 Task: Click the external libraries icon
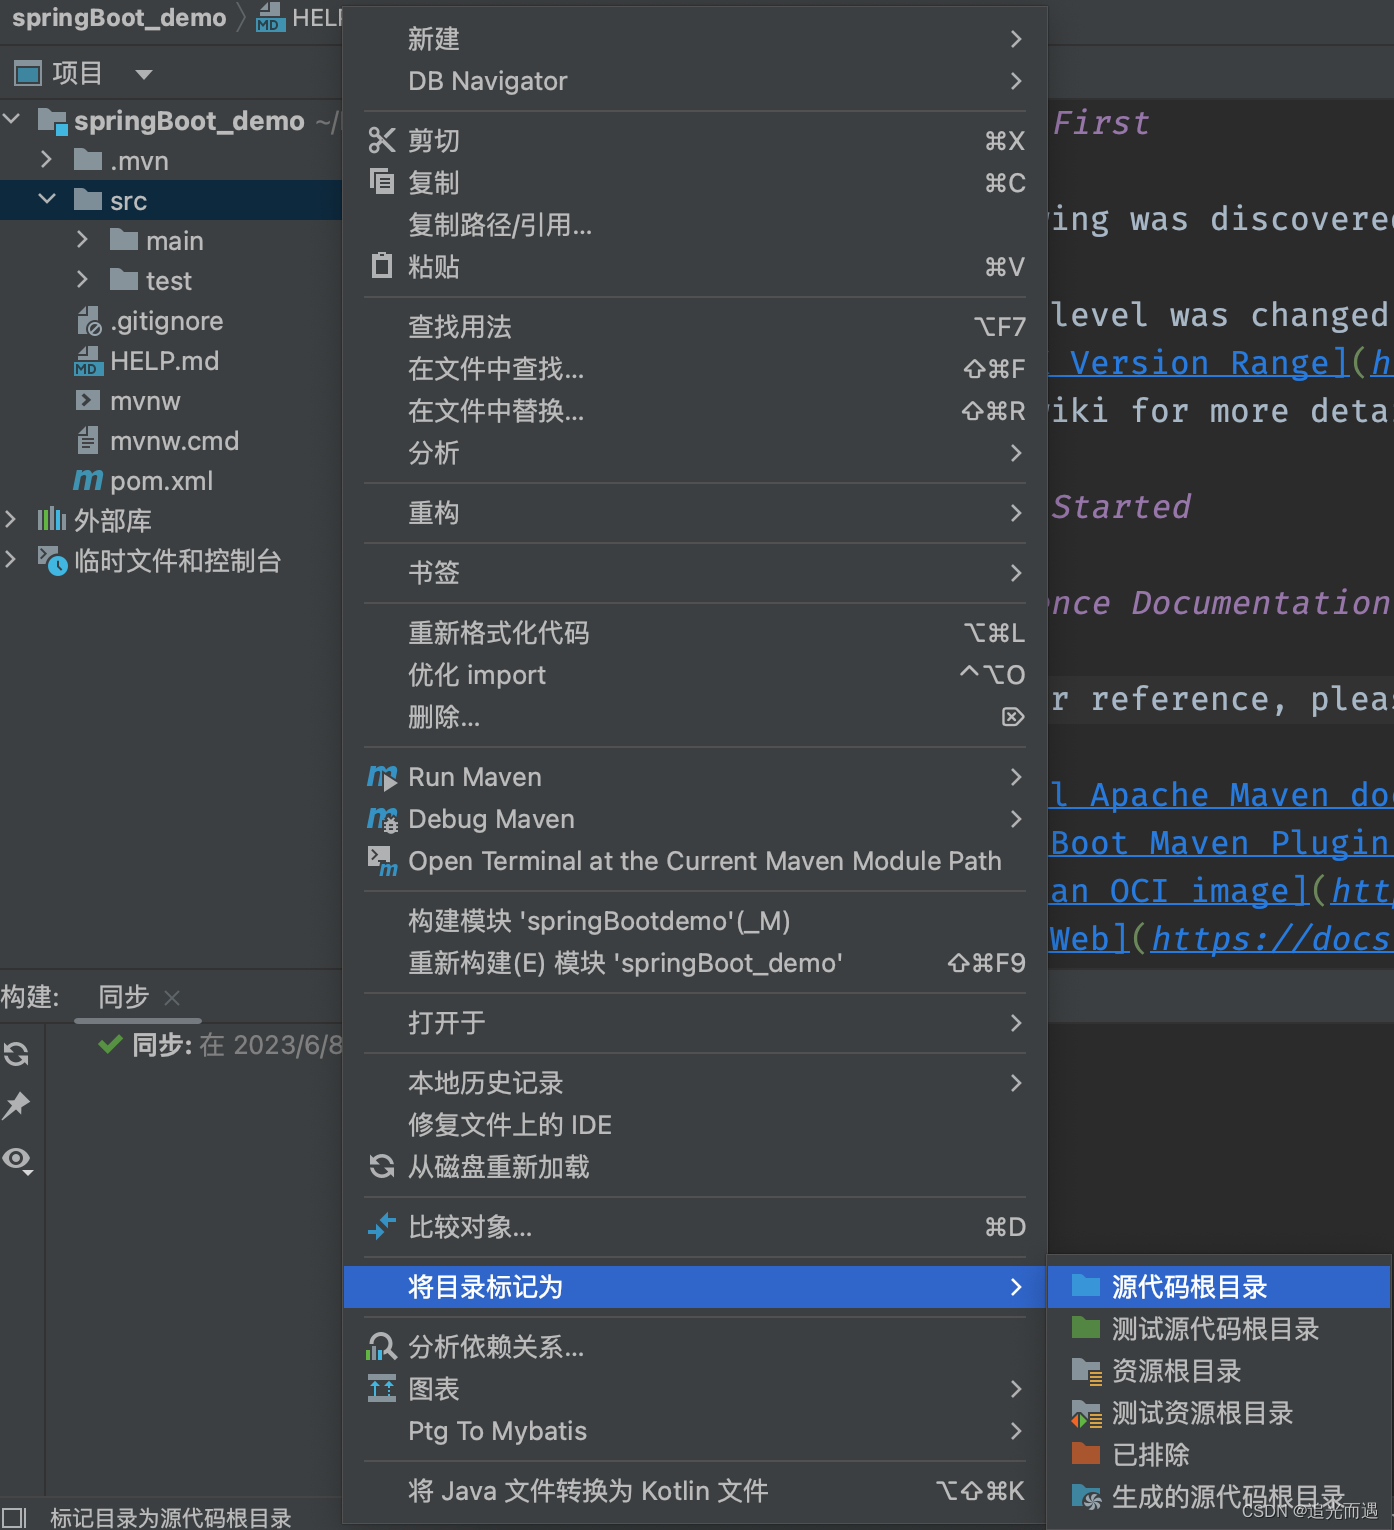point(52,519)
